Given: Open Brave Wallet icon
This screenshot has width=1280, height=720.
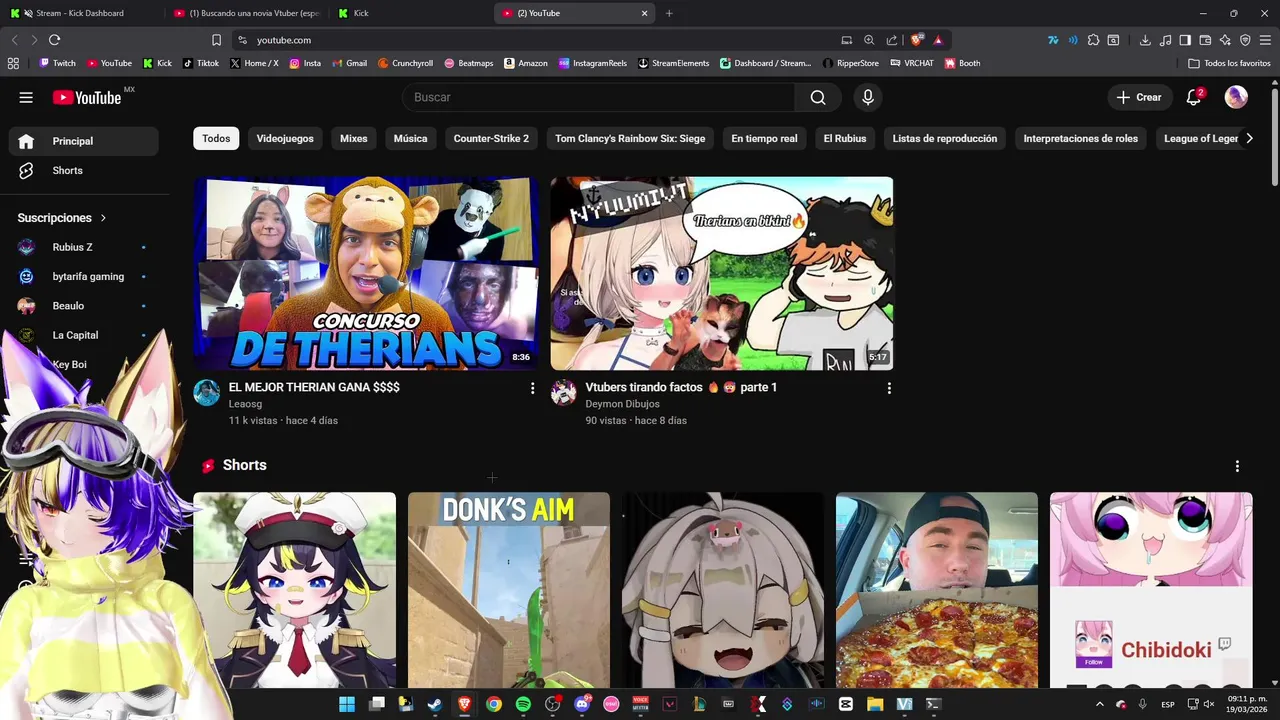Looking at the screenshot, I should pos(1205,40).
